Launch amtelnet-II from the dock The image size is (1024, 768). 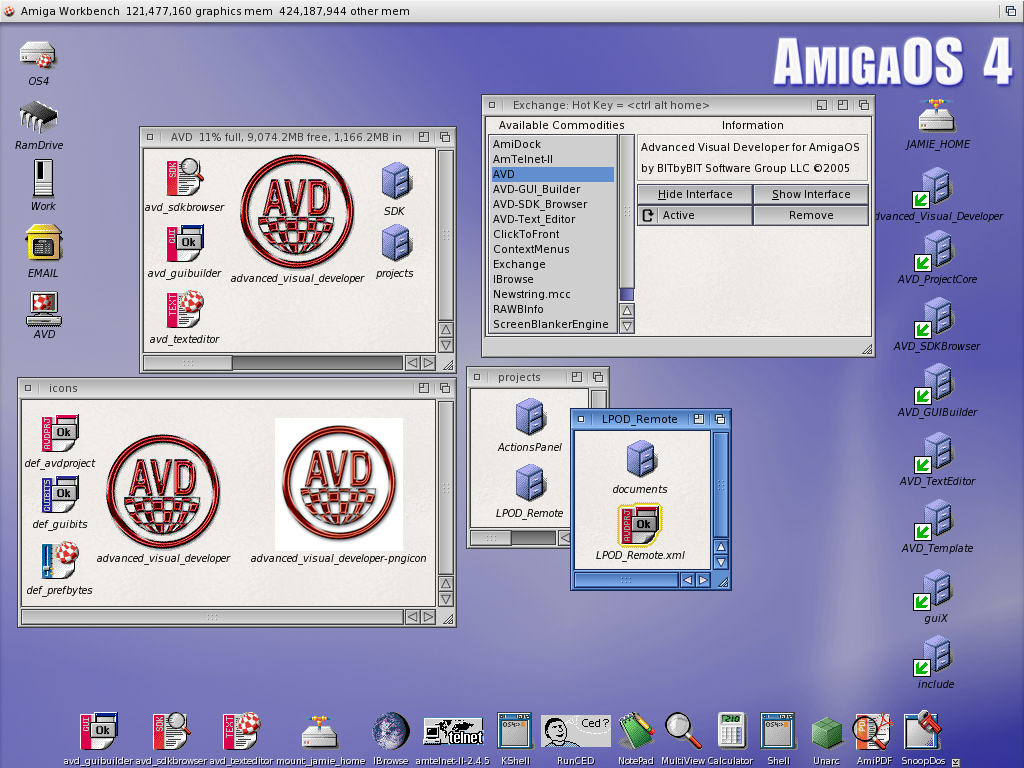click(453, 732)
